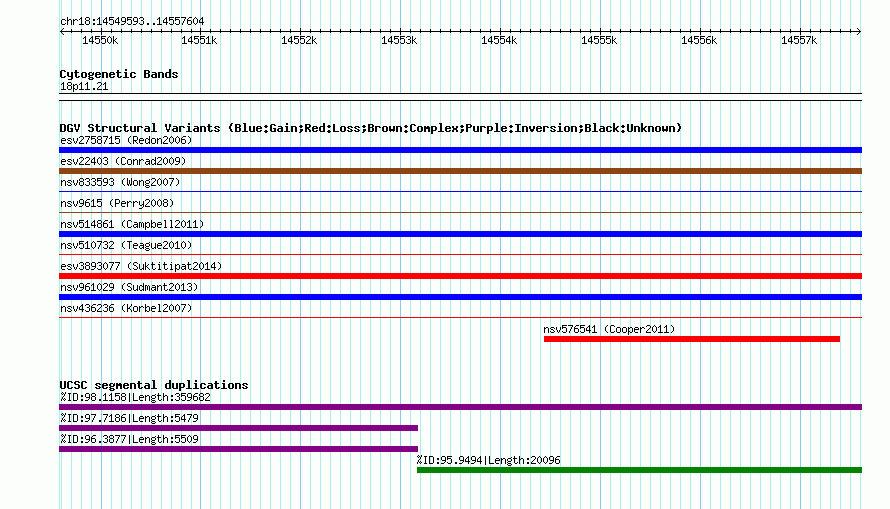The width and height of the screenshot is (890, 509).
Task: Click the 14550k ruler tick label
Action: (x=100, y=40)
